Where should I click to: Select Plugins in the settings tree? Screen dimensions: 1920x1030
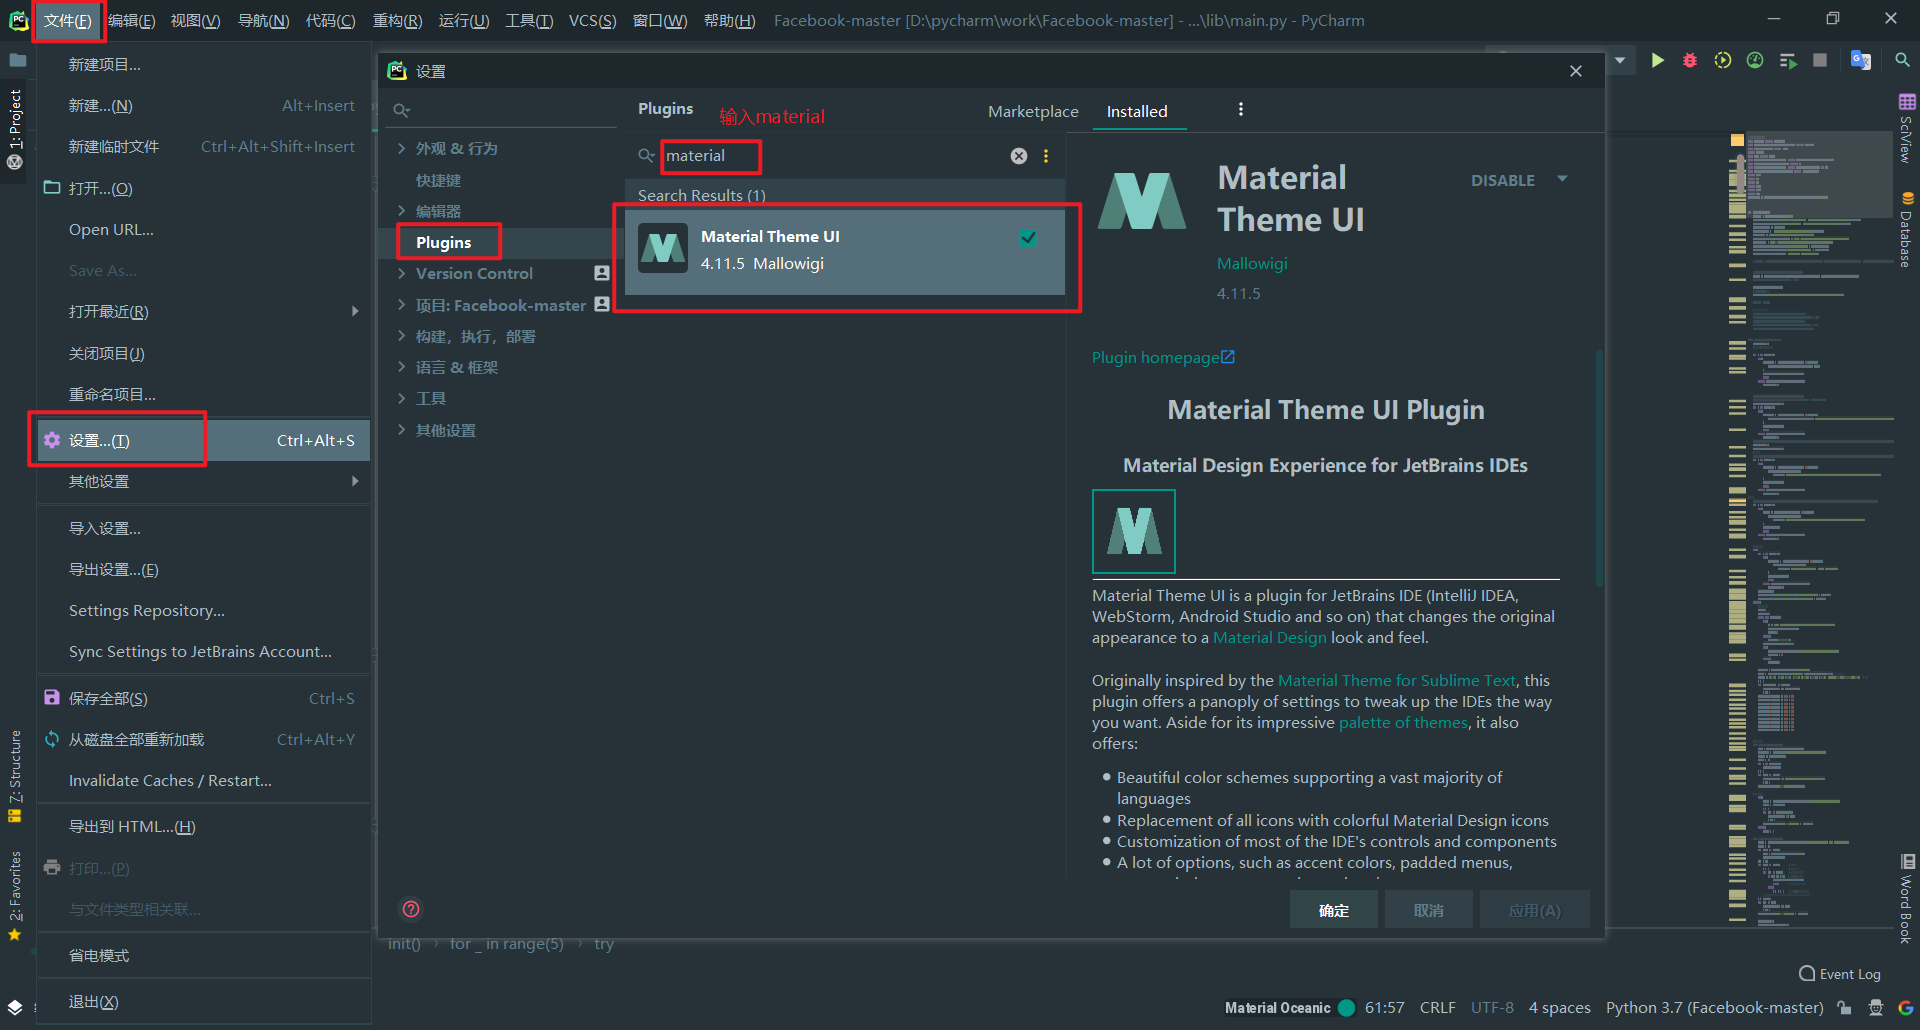pos(443,243)
